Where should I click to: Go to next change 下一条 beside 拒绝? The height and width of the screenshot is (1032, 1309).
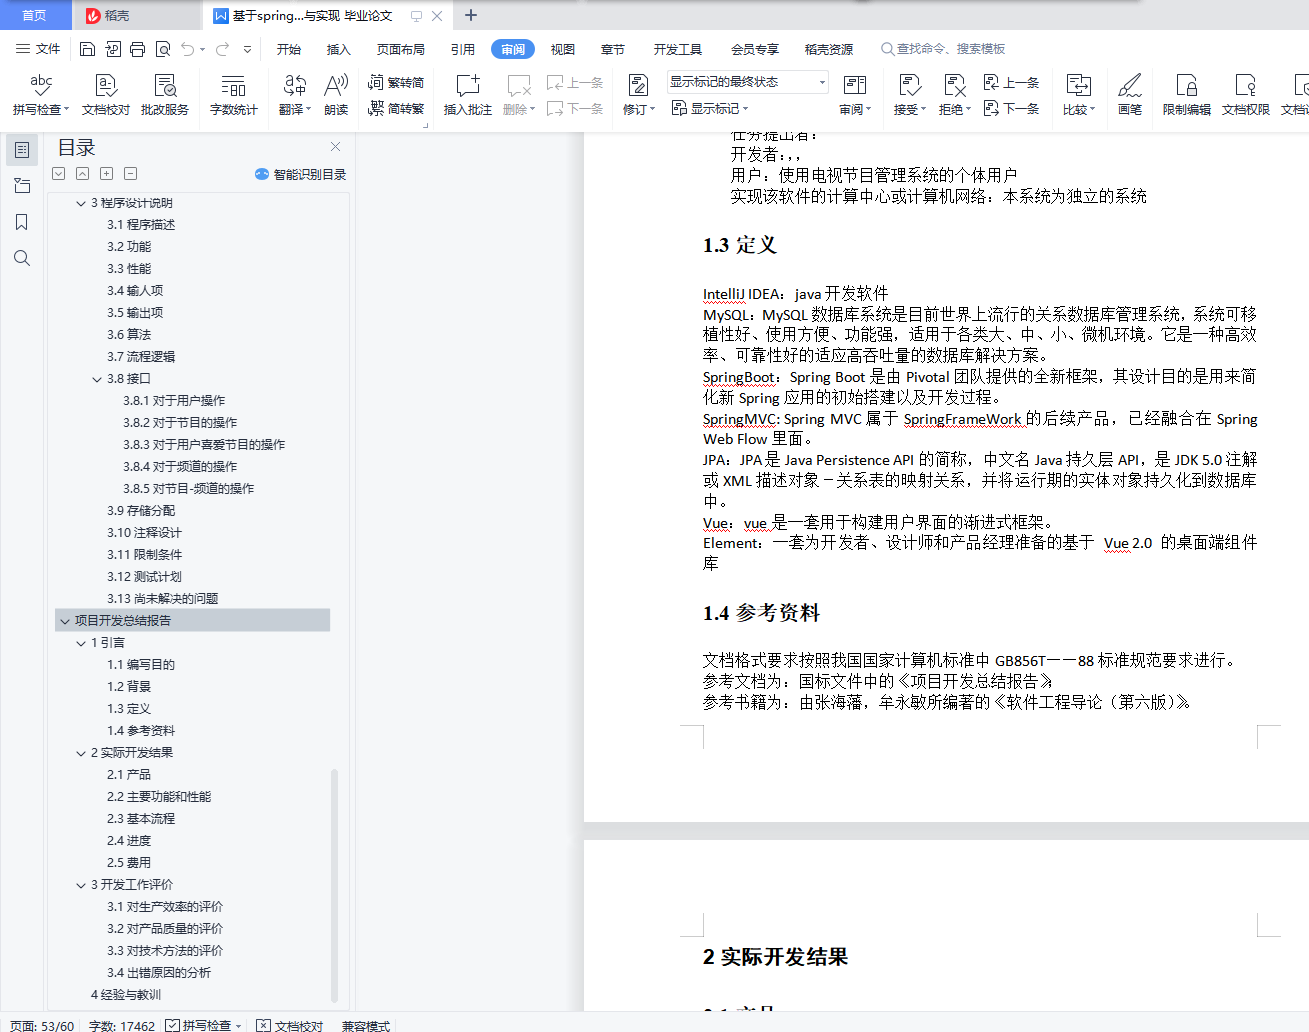point(1011,108)
